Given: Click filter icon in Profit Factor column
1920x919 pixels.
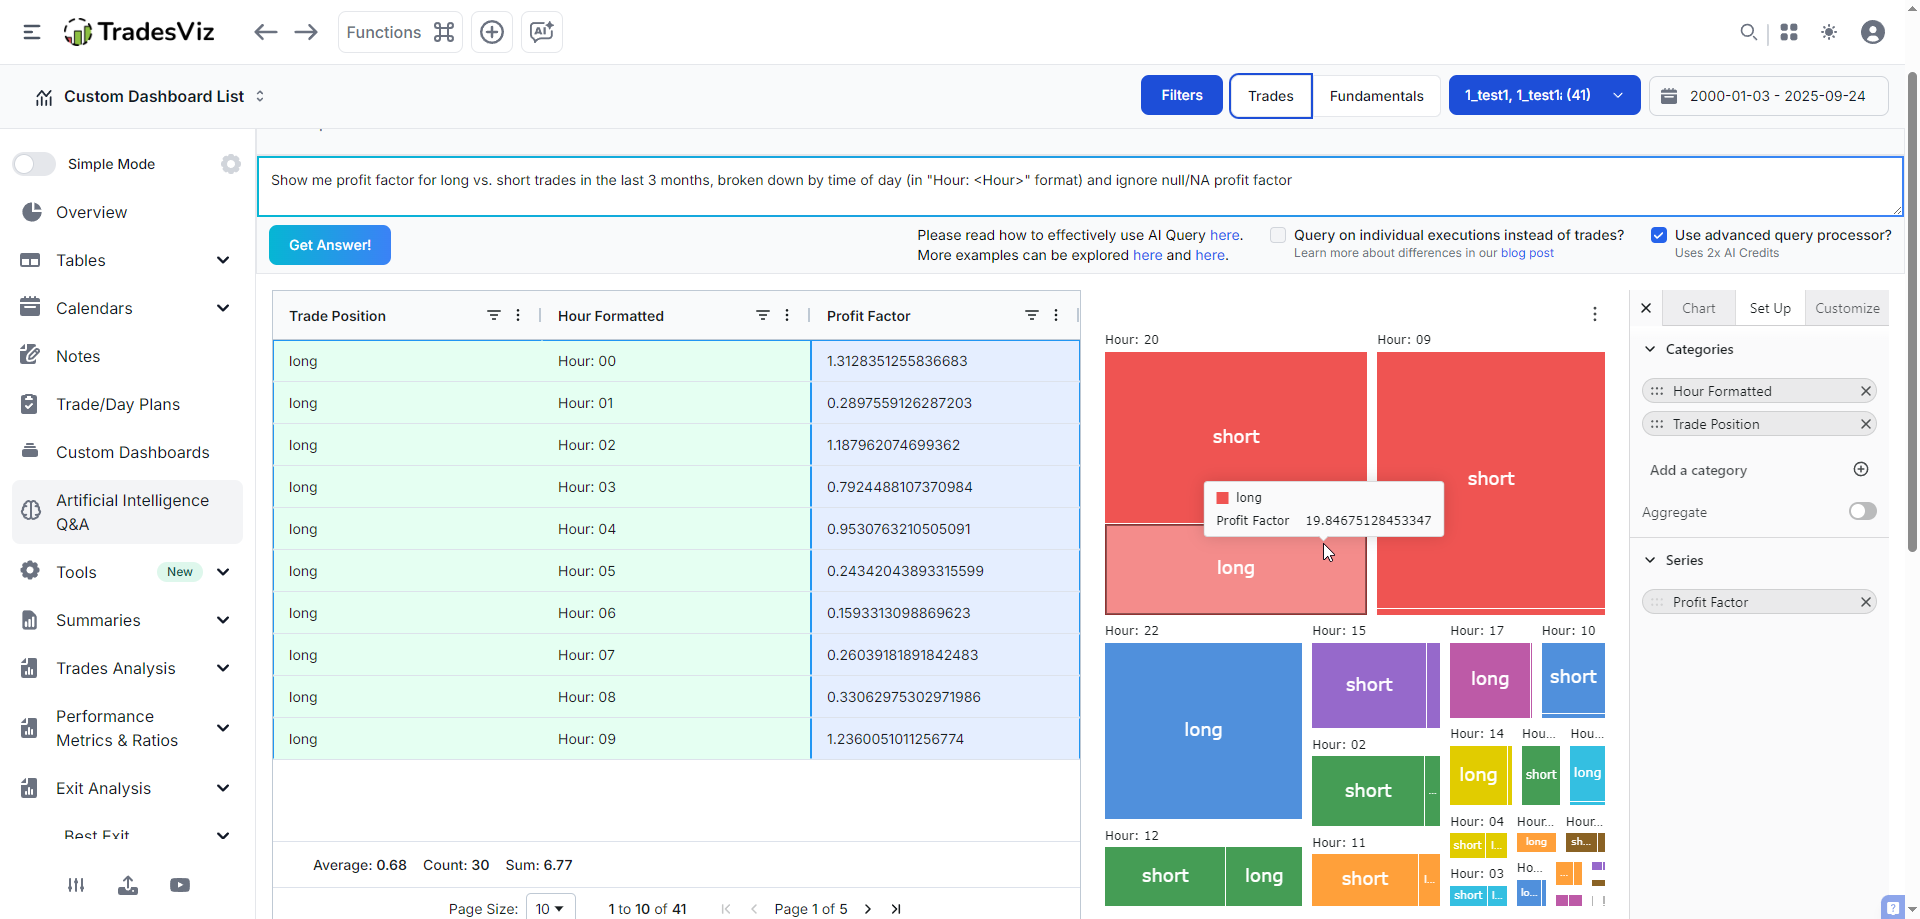Looking at the screenshot, I should [x=1031, y=315].
